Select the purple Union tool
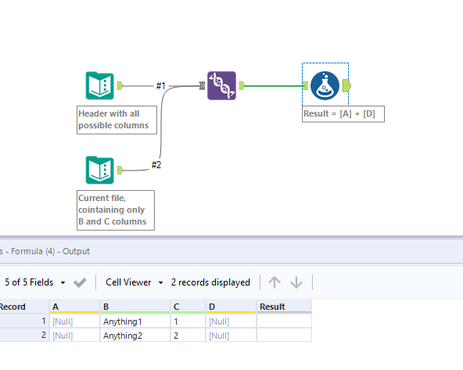 pyautogui.click(x=222, y=86)
